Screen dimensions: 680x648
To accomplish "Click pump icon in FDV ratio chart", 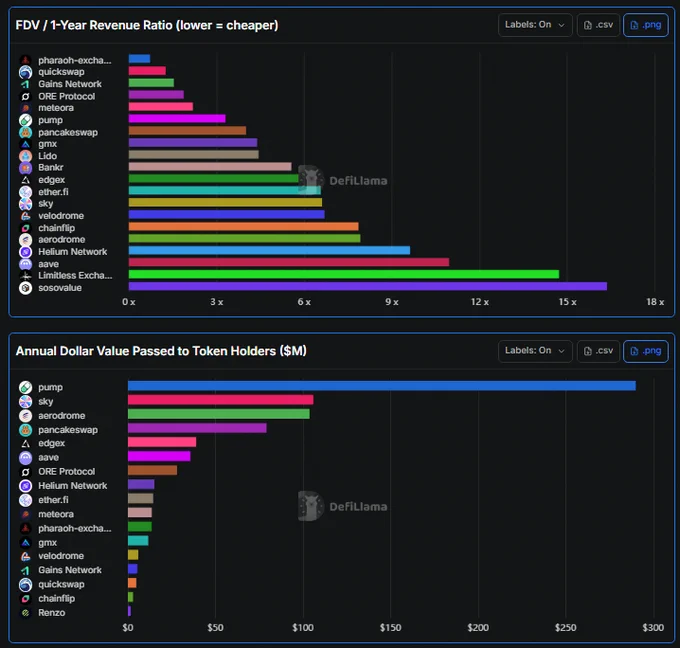I will click(x=26, y=120).
